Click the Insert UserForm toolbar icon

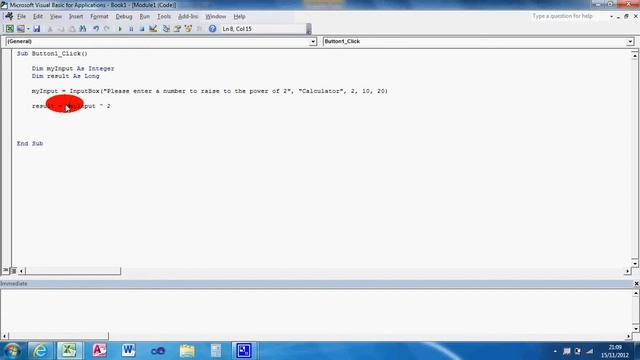click(20, 29)
